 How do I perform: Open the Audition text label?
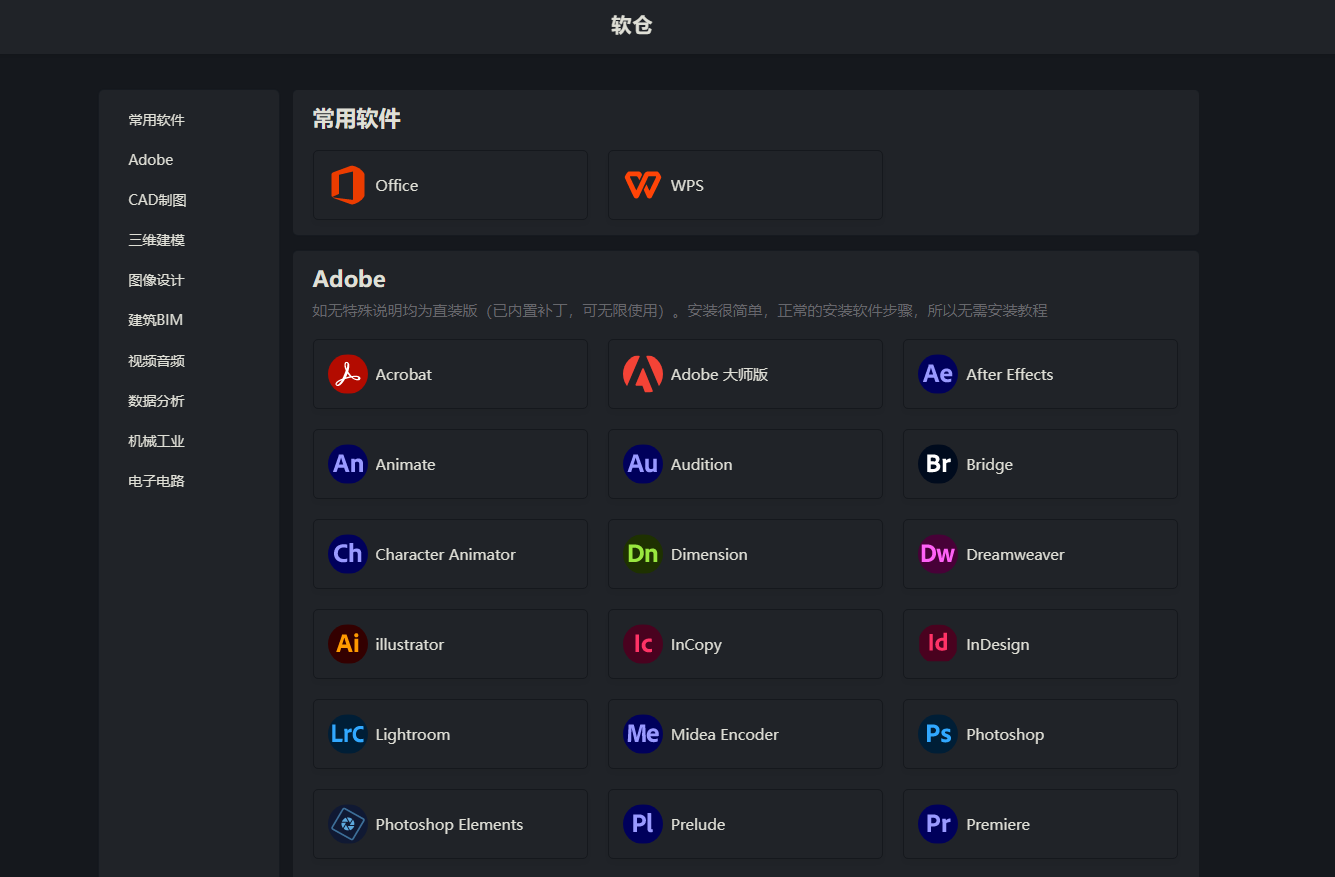[x=701, y=464]
